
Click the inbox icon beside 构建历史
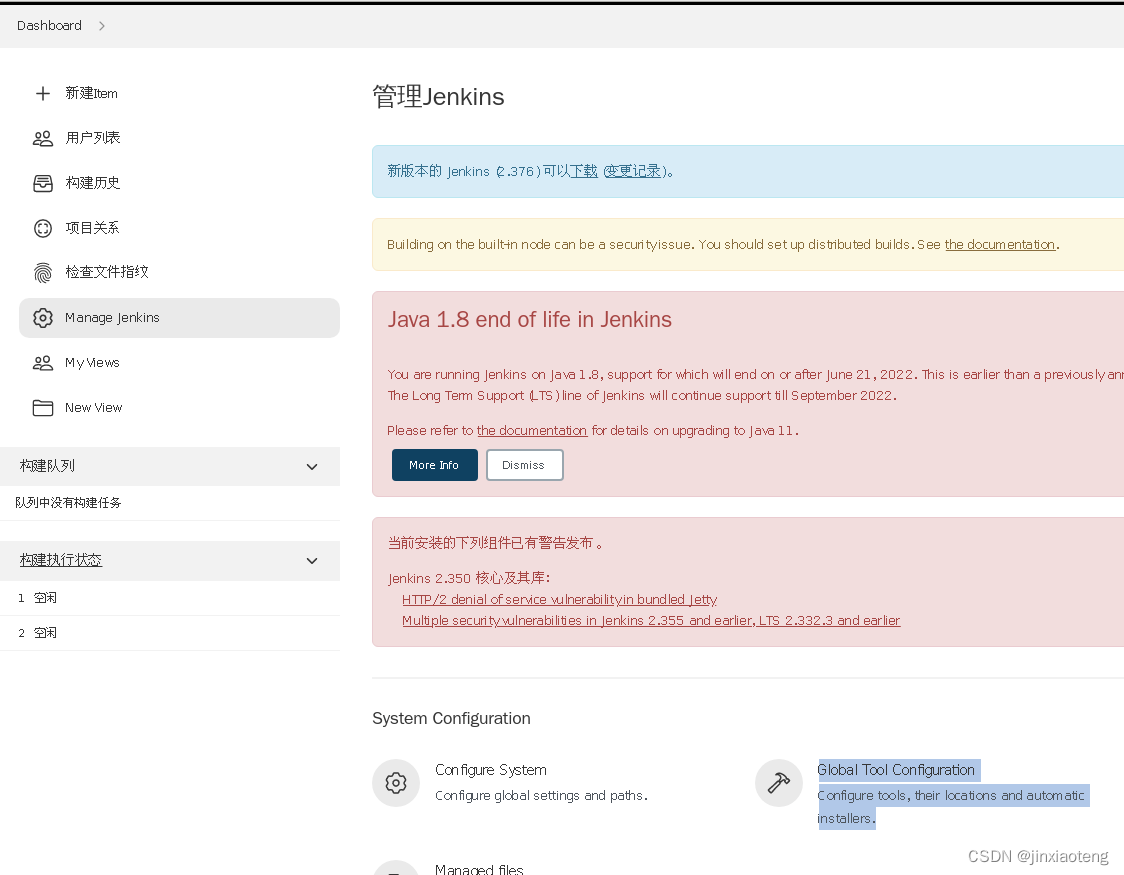(x=43, y=183)
